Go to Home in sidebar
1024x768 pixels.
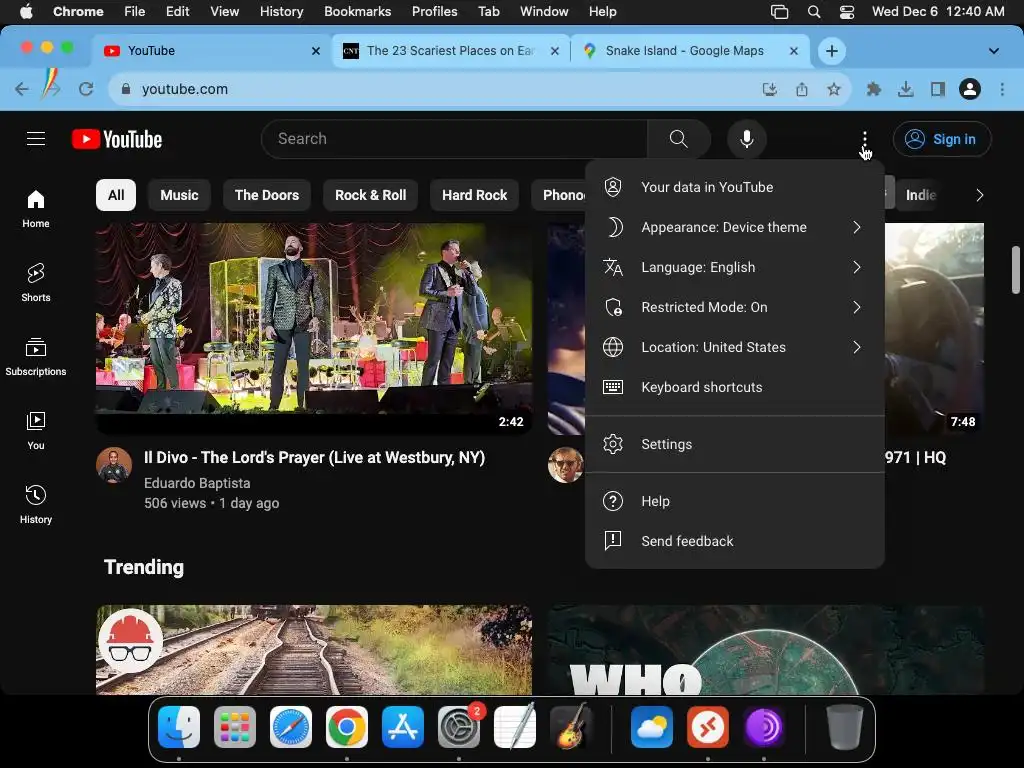click(36, 209)
